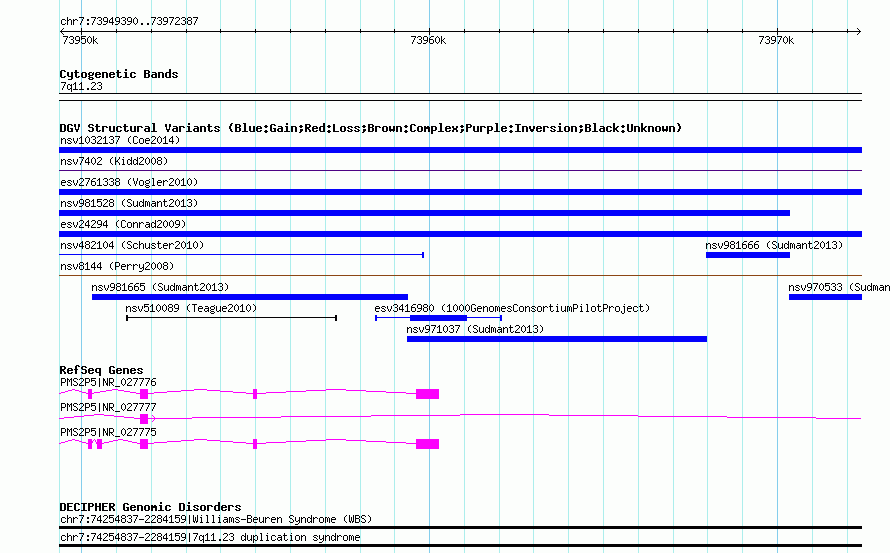Open the nsv970533 variant bar at right edge
Image resolution: width=890 pixels, height=553 pixels.
point(825,297)
